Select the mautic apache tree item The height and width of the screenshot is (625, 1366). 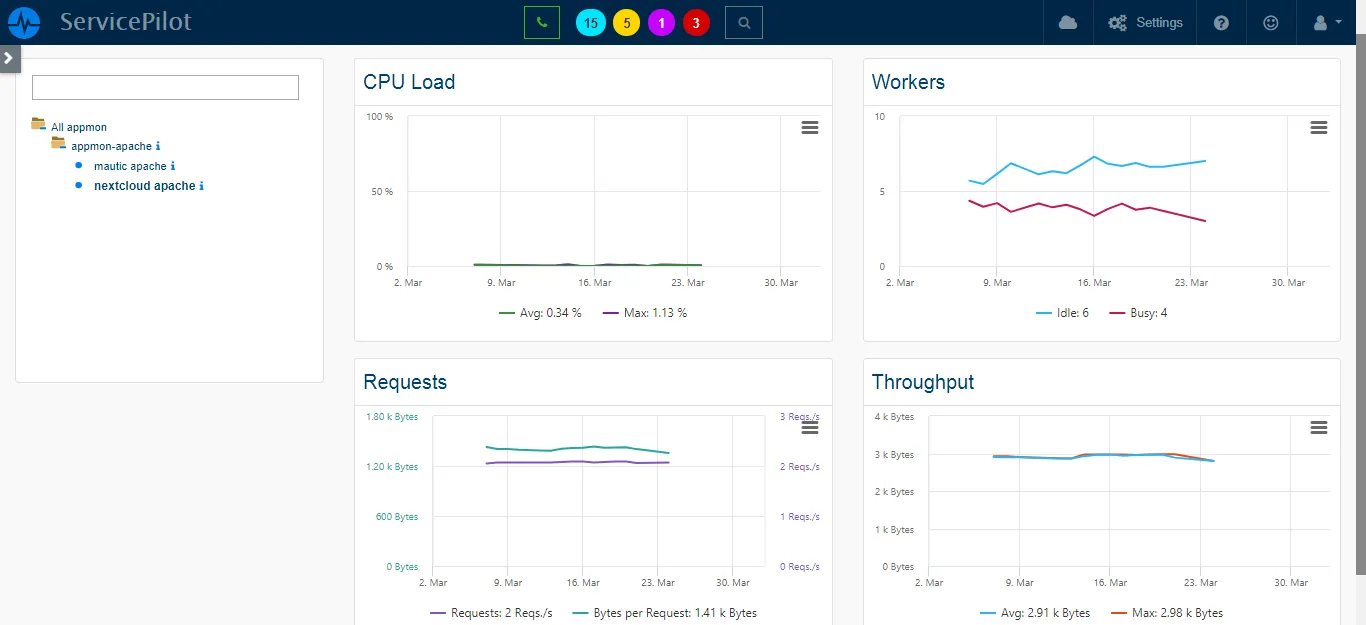tap(130, 166)
